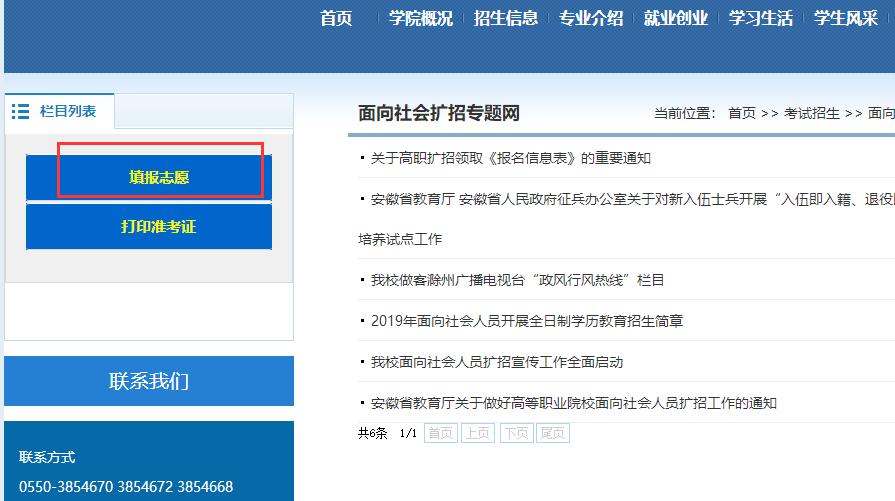Open the 首页 navigation menu item
895x501 pixels.
336,18
